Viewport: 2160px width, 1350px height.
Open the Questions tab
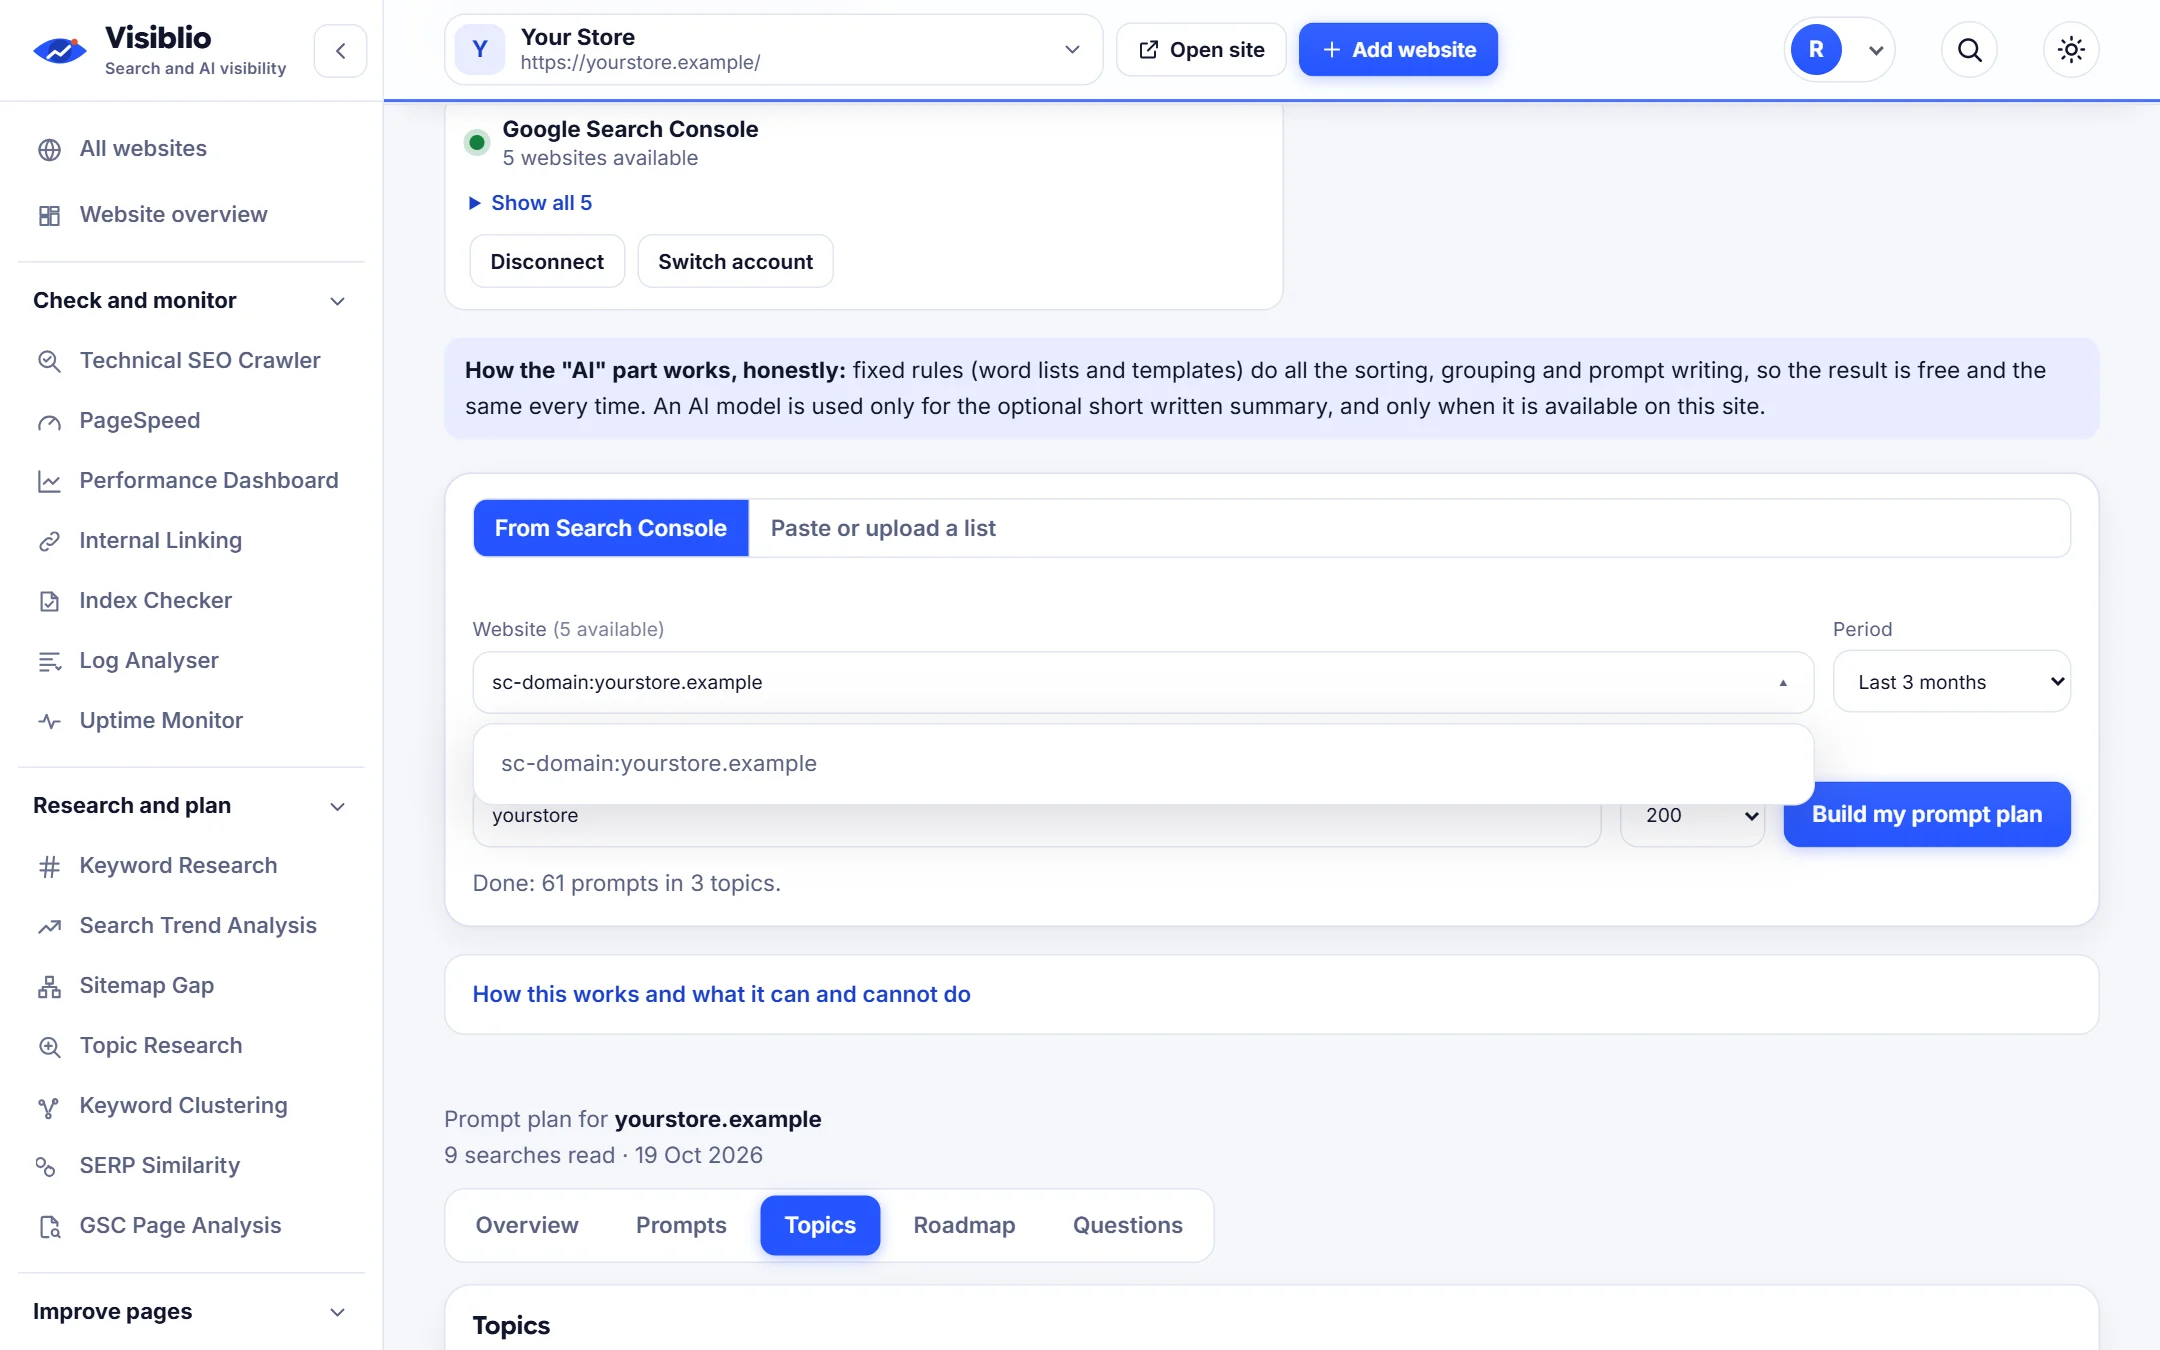point(1127,1225)
